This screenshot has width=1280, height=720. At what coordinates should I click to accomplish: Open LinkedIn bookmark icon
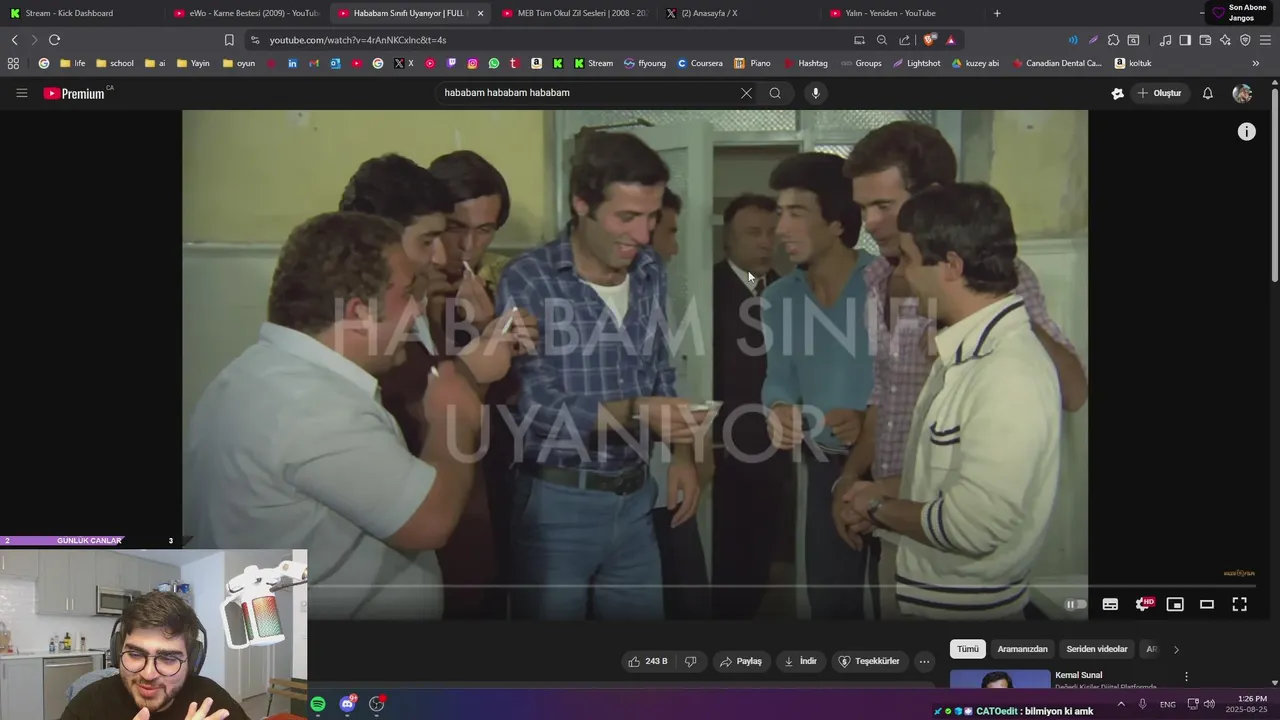[292, 63]
